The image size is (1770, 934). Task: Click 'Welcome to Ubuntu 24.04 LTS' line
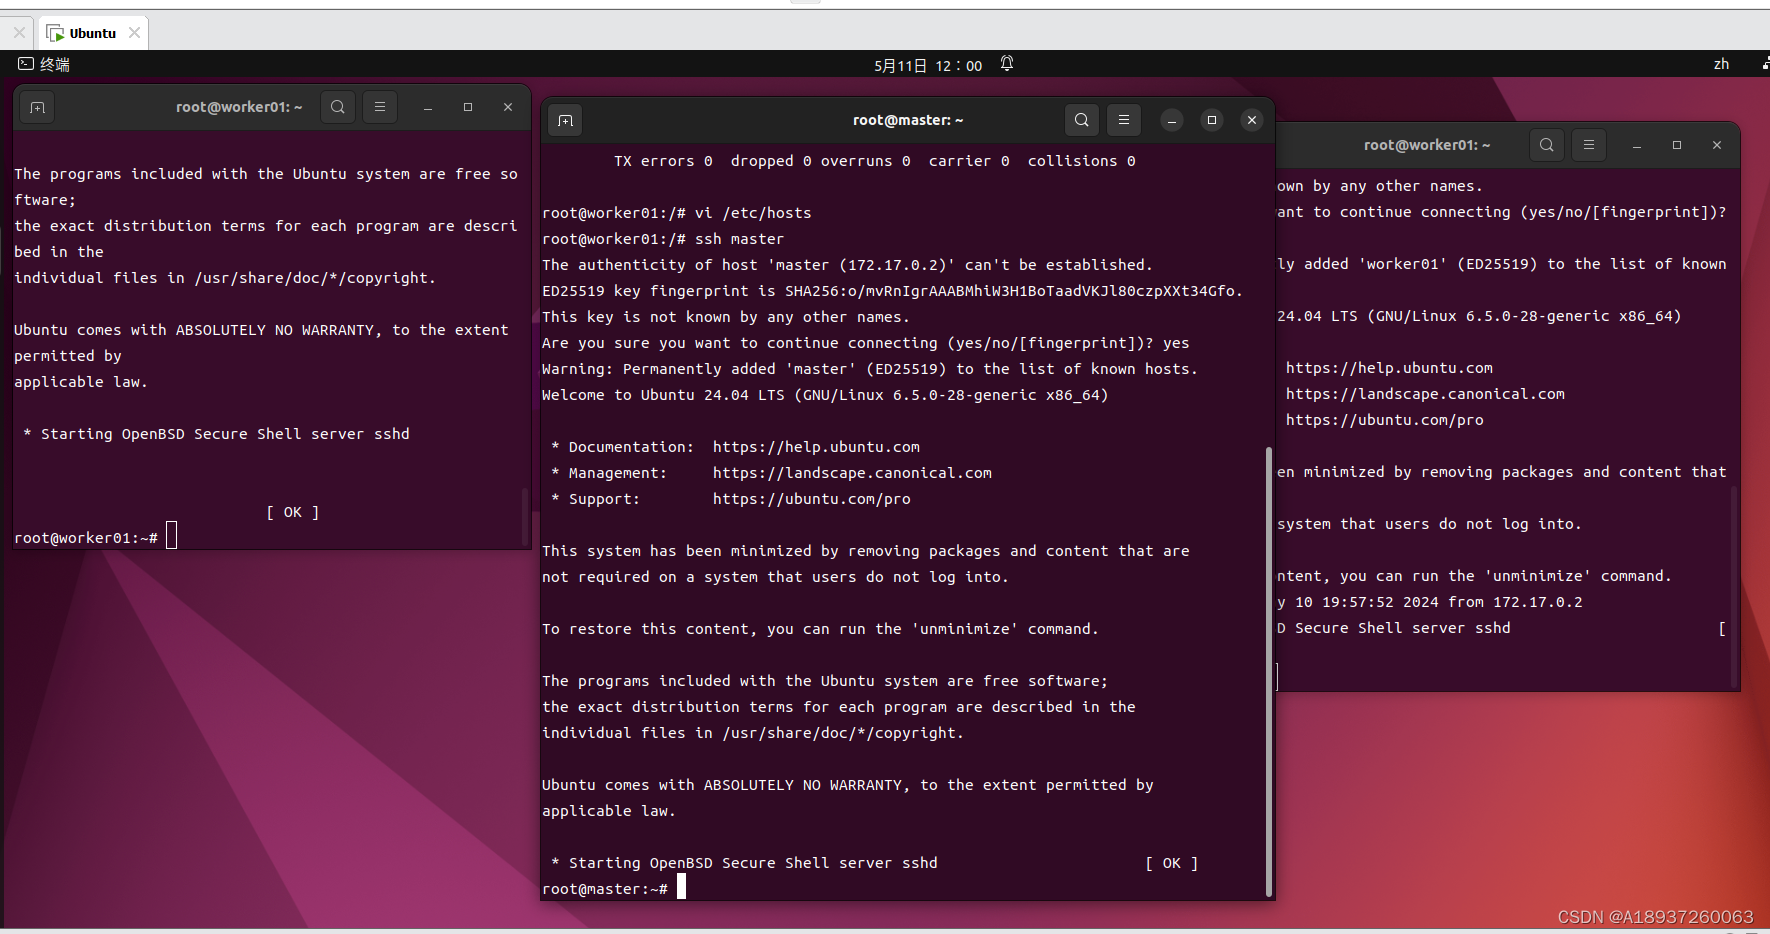pyautogui.click(x=825, y=395)
